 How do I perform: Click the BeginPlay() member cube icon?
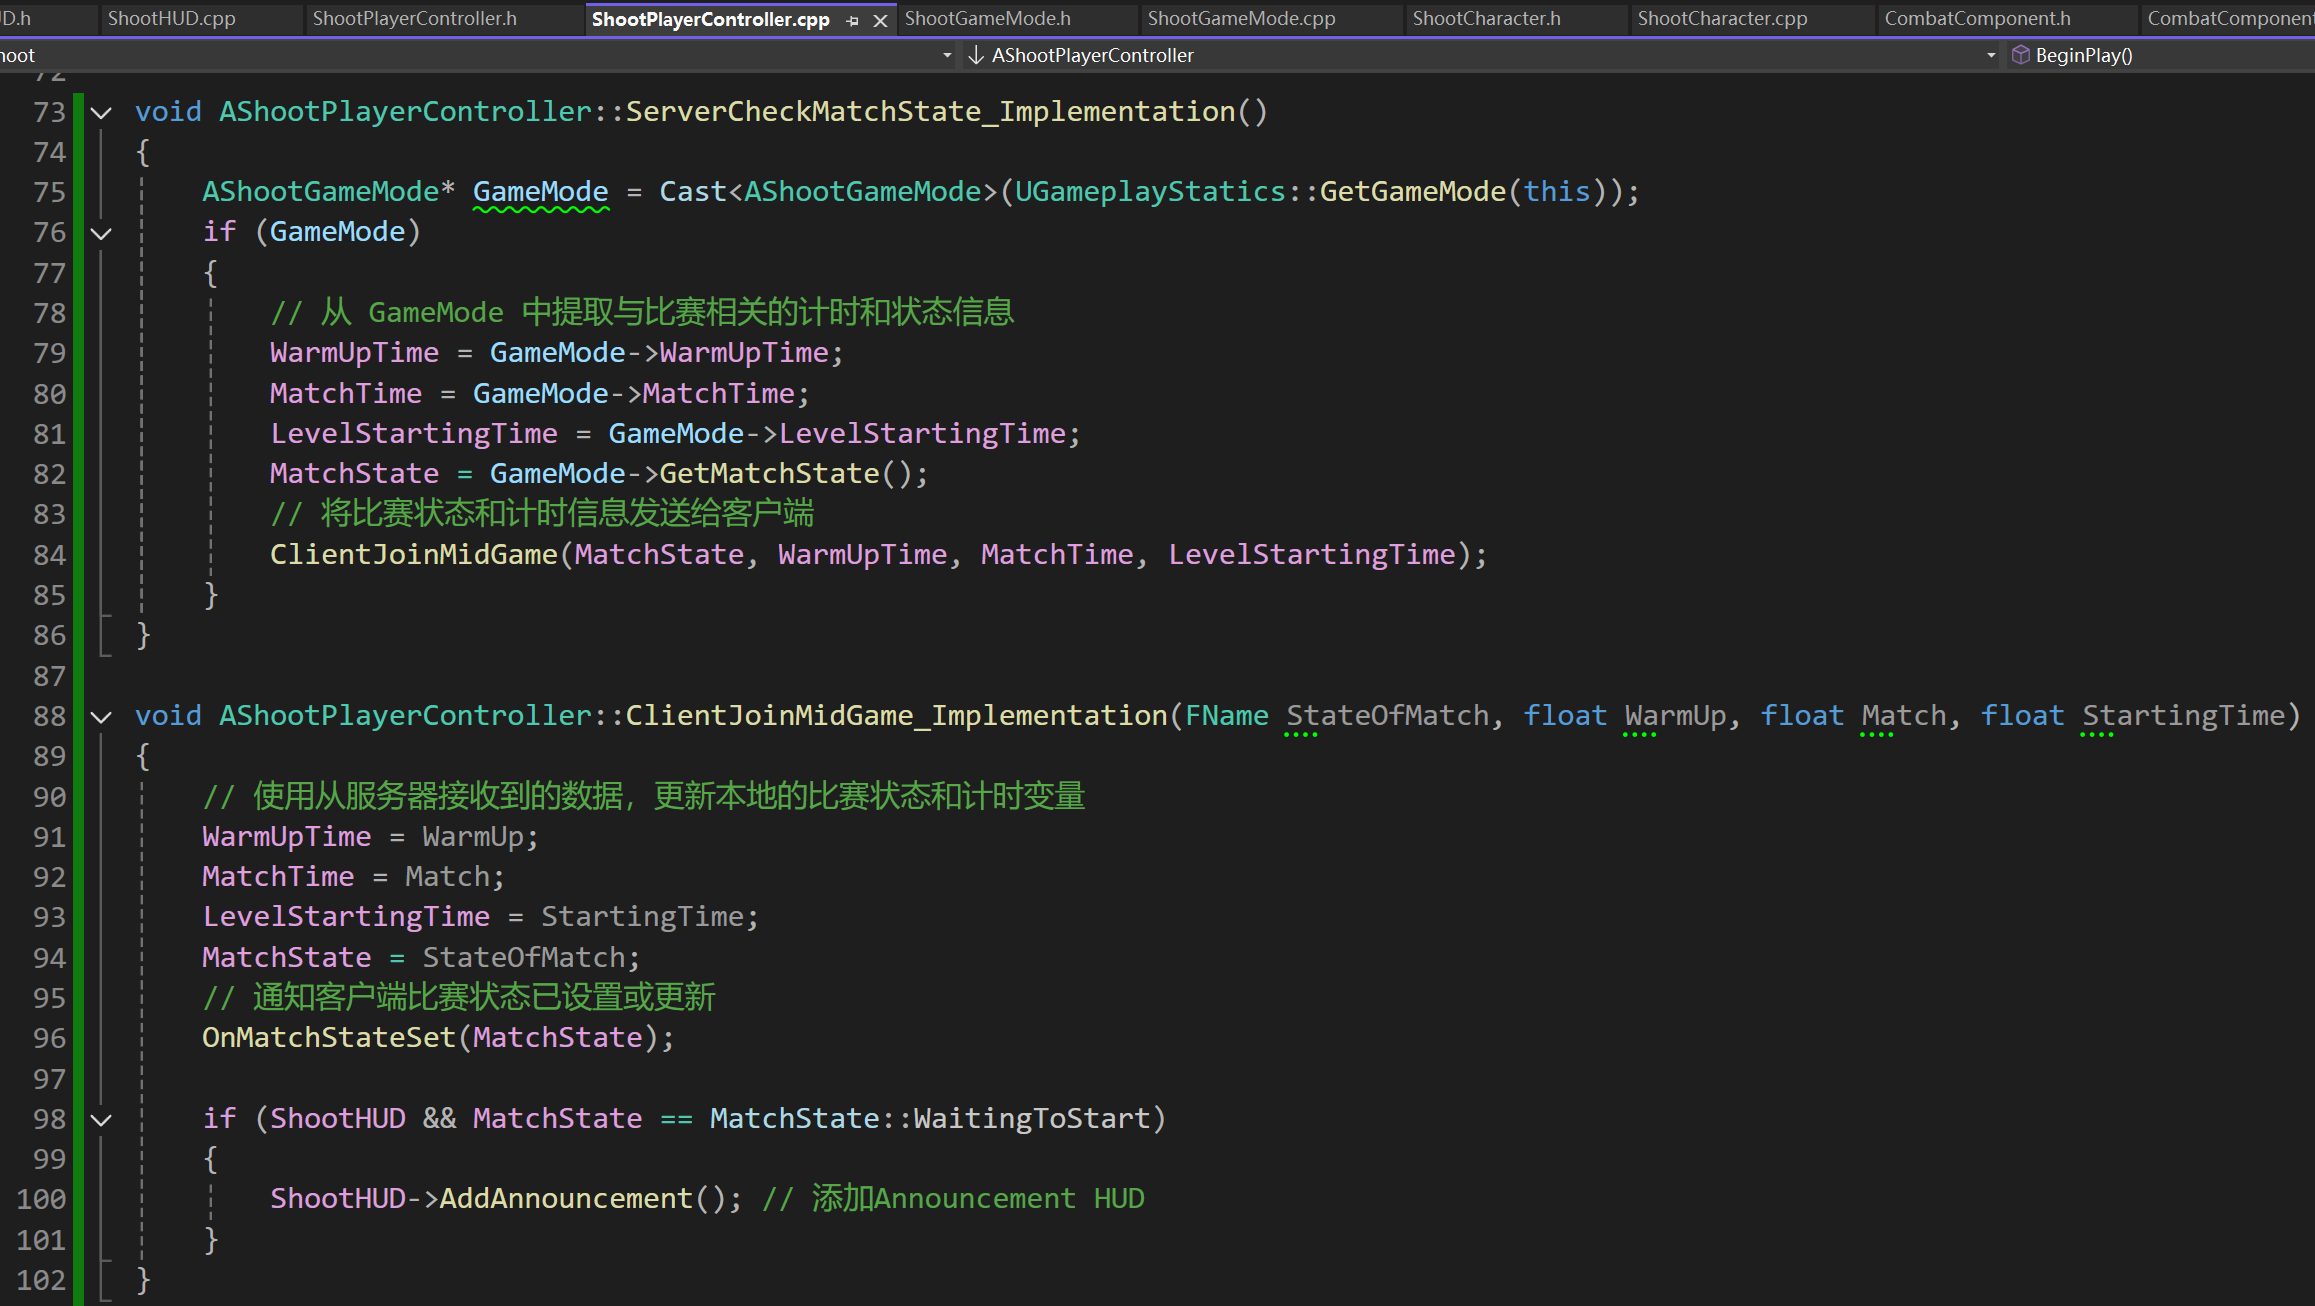coord(2020,55)
